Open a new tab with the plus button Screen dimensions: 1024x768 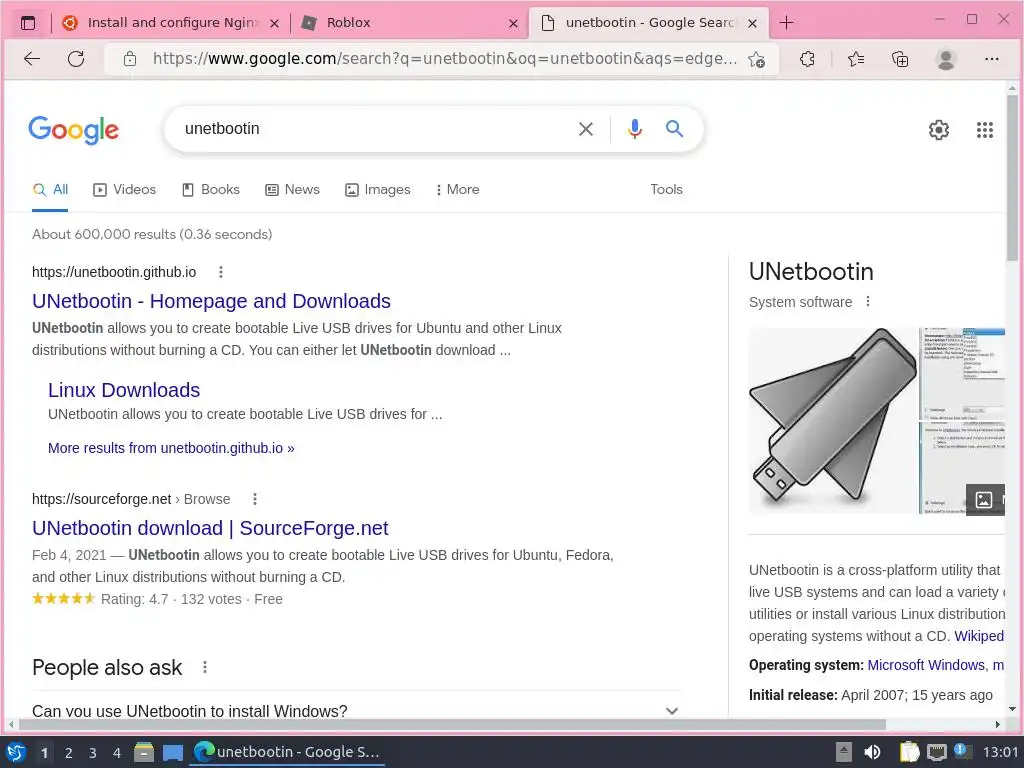pyautogui.click(x=786, y=23)
